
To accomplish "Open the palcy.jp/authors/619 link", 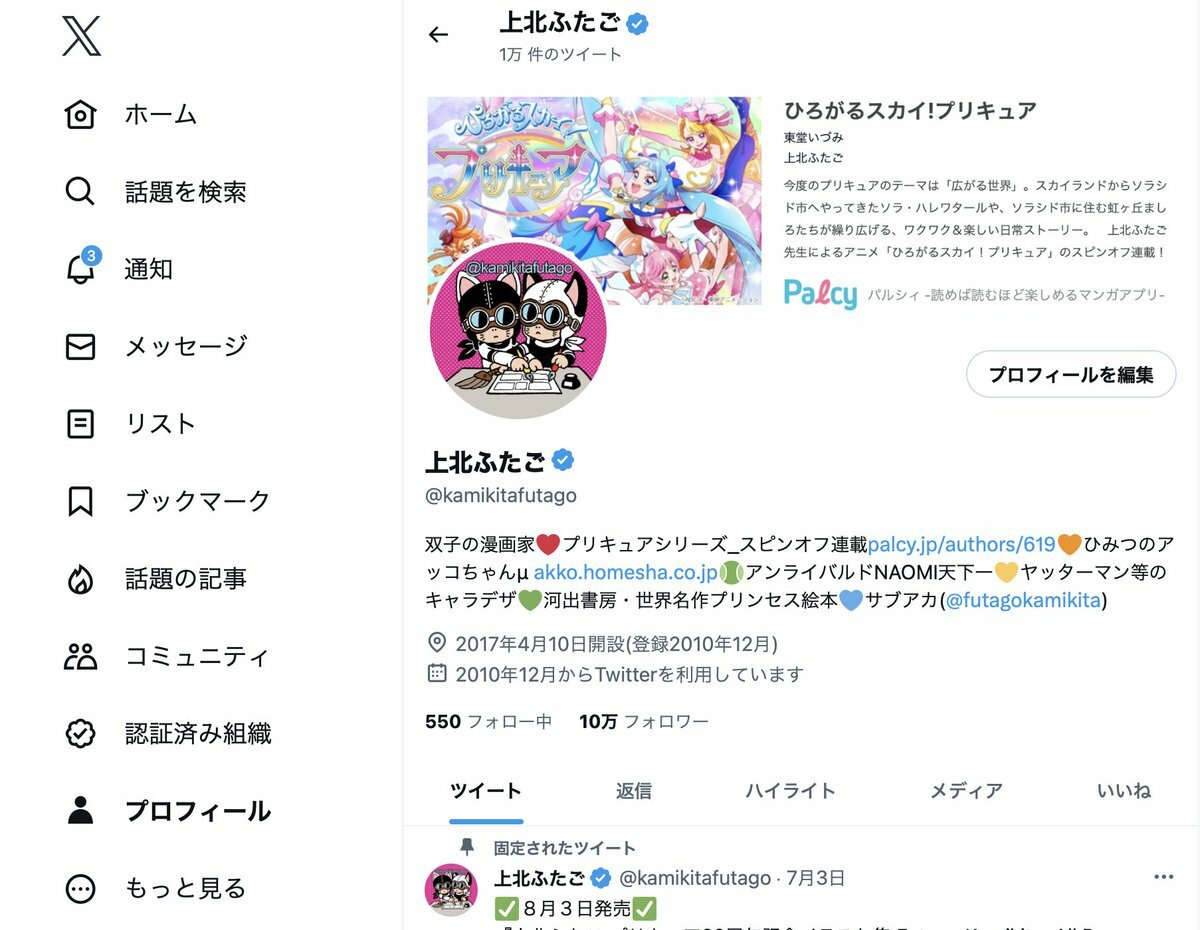I will [962, 545].
